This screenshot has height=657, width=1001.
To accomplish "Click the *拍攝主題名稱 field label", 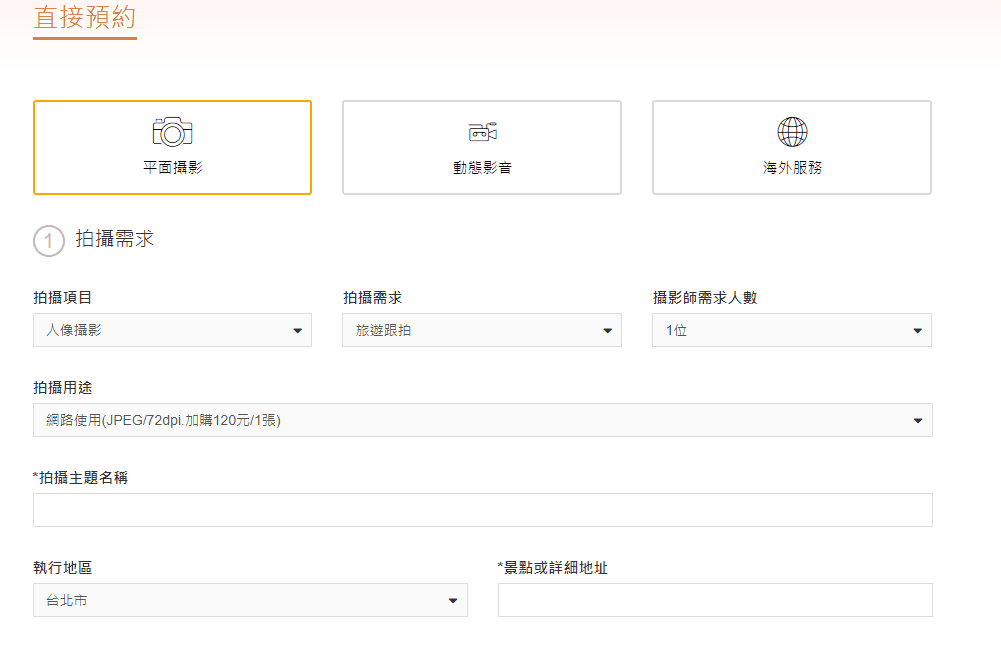I will tap(80, 478).
